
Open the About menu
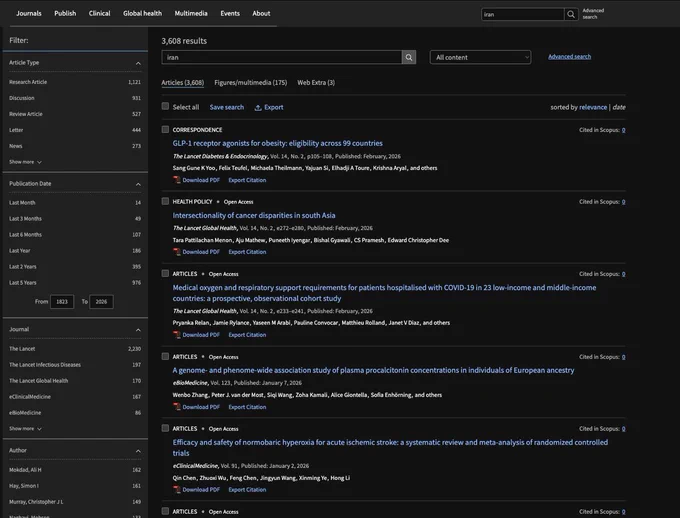click(x=261, y=13)
